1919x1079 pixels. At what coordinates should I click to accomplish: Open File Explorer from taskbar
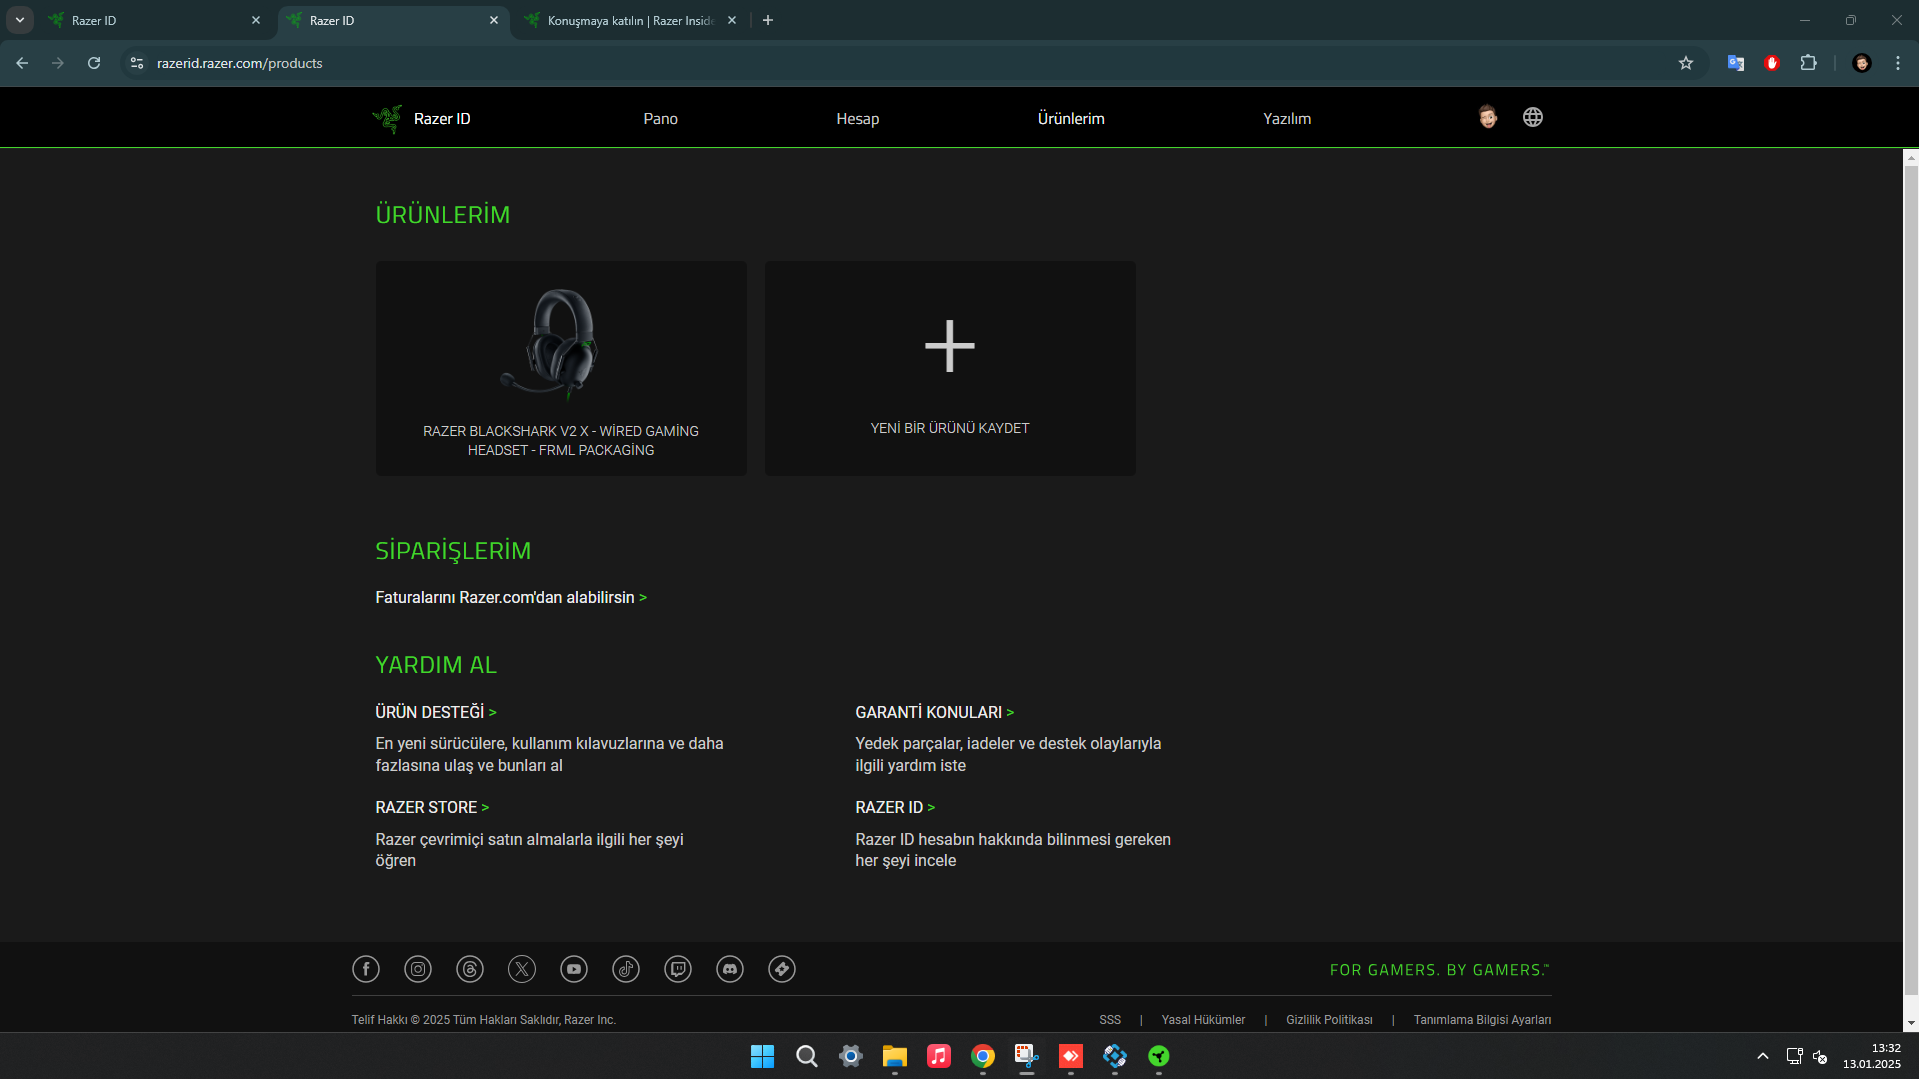click(895, 1056)
